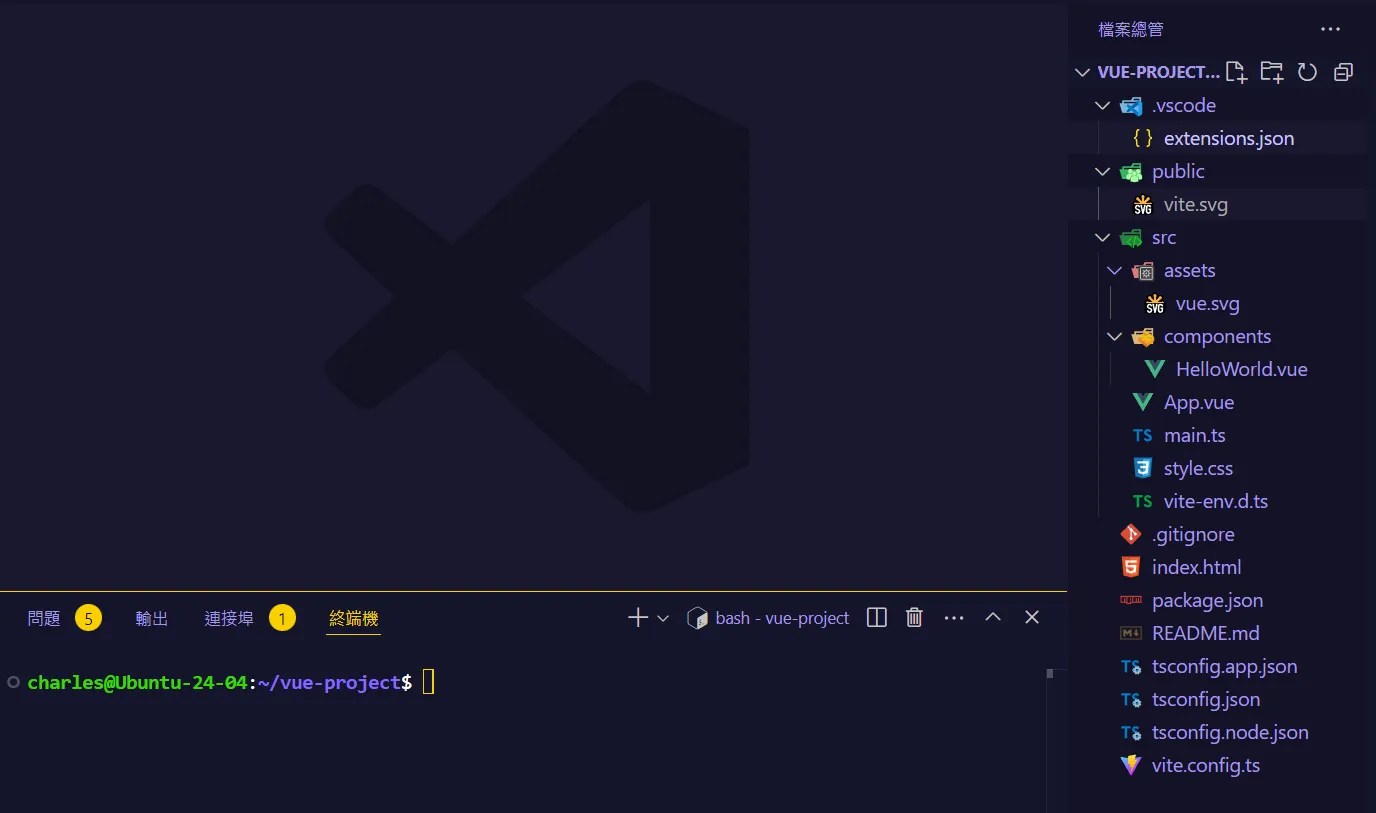Switch to the 連接埠 tab
The image size is (1376, 813).
[250, 619]
